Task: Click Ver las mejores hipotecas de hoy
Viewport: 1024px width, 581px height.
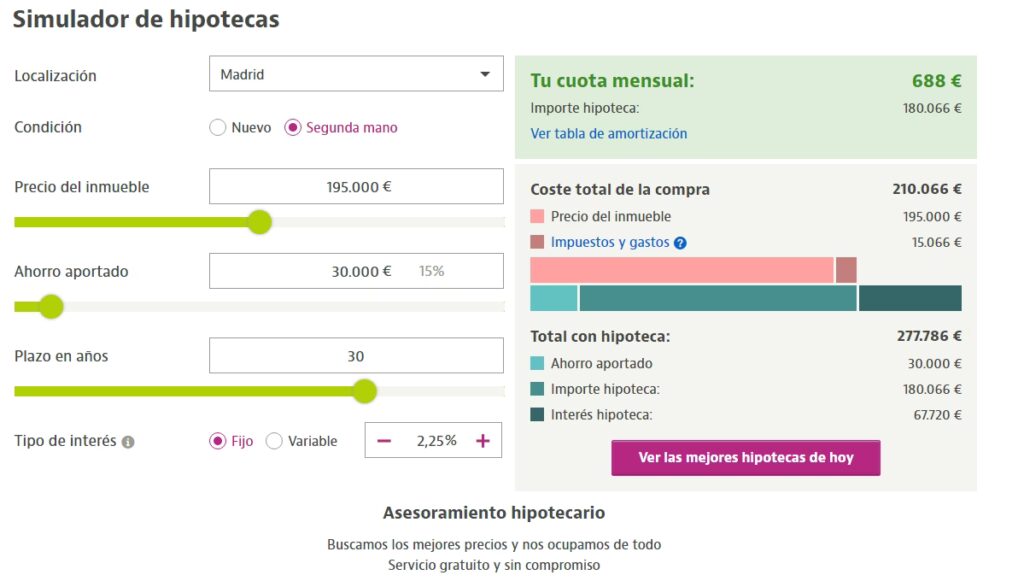Action: coord(746,458)
